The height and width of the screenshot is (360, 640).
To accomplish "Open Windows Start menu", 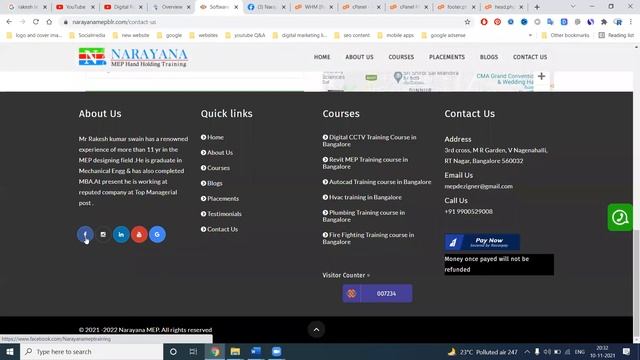I will click(10, 351).
